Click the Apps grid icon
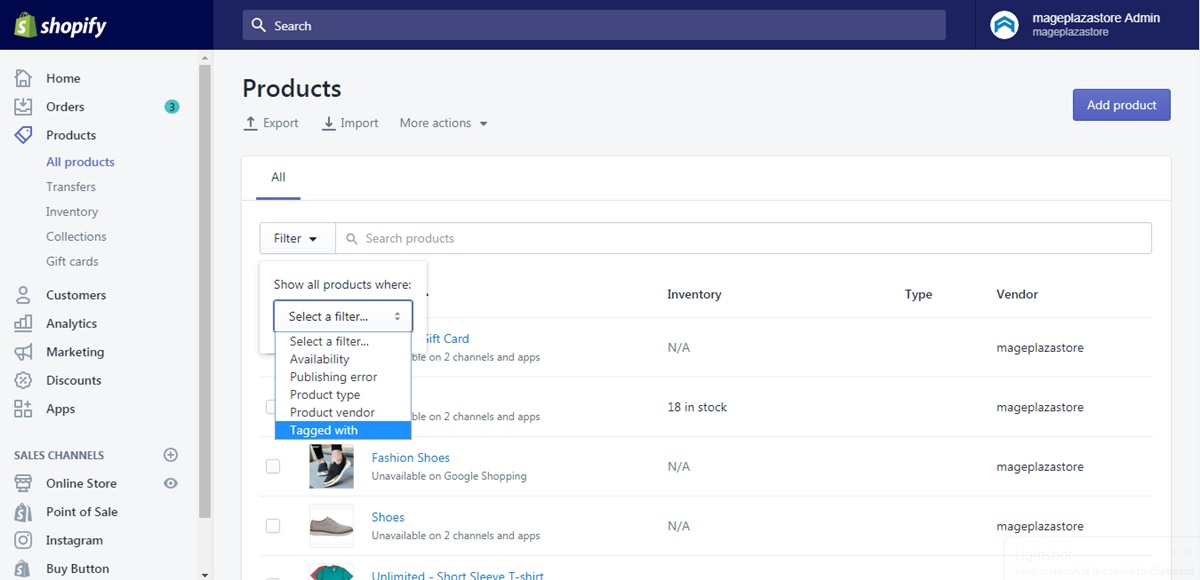Image resolution: width=1200 pixels, height=580 pixels. [23, 409]
